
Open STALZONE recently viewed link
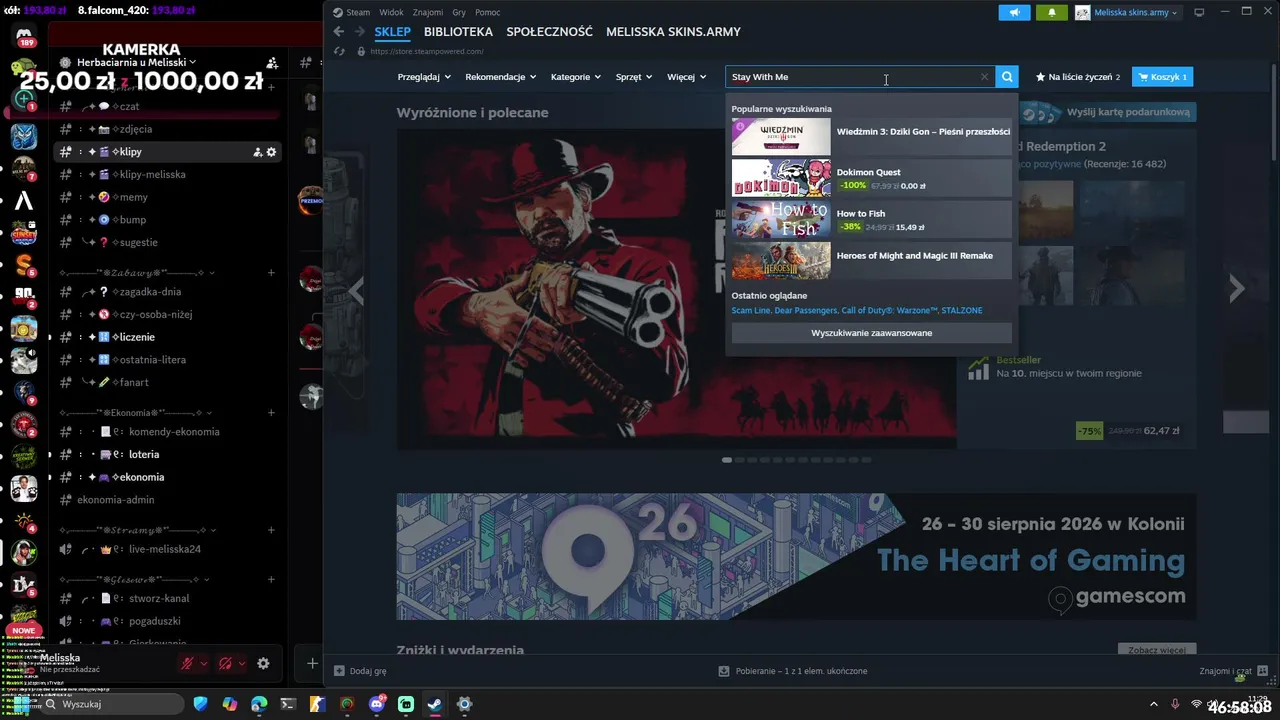[962, 311]
